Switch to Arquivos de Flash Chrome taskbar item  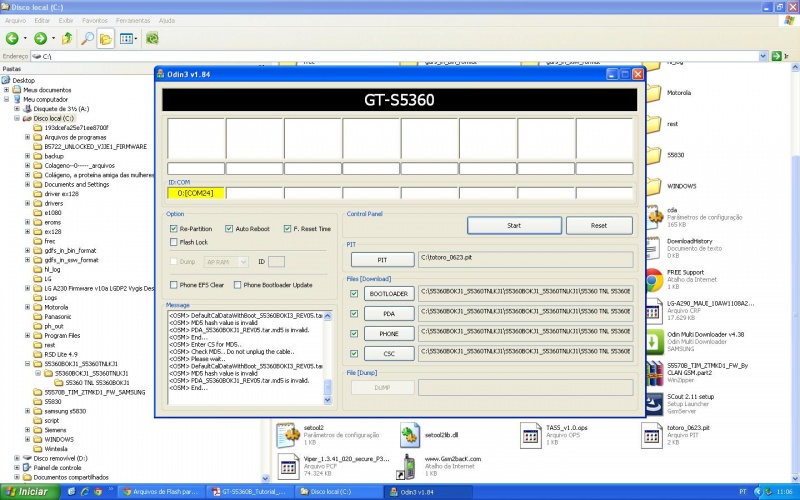[x=162, y=492]
